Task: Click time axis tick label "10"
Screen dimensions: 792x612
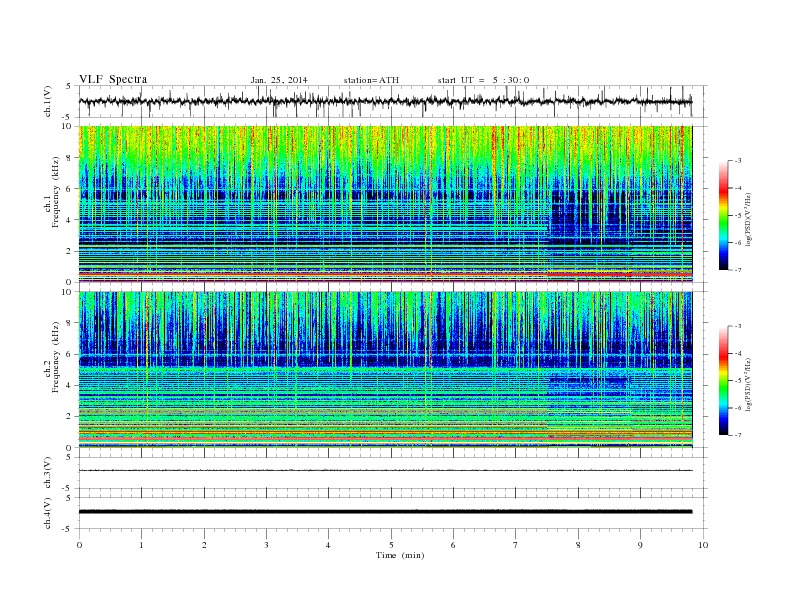Action: [703, 545]
